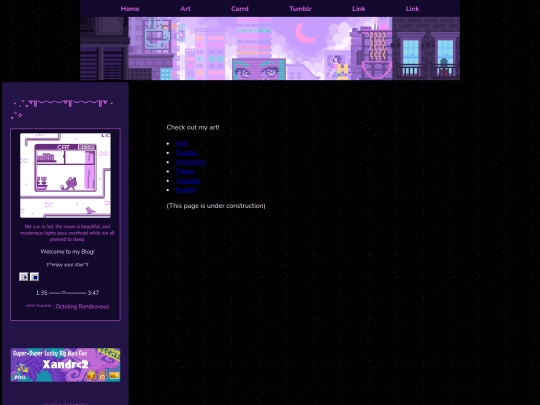Open the Reddit art link
Screen dimensions: 540x405
[186, 190]
